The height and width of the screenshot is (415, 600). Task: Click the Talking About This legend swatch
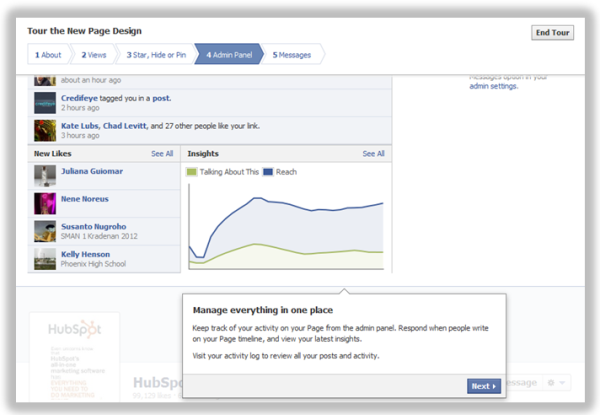(x=193, y=172)
